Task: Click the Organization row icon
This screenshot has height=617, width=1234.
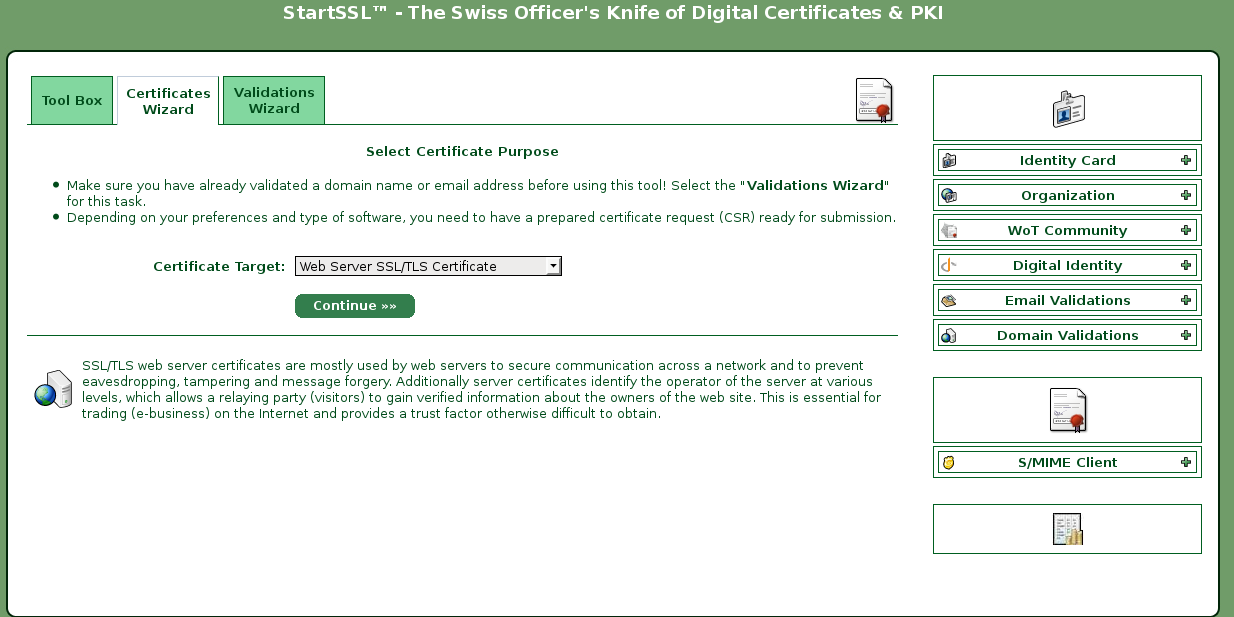Action: [949, 195]
